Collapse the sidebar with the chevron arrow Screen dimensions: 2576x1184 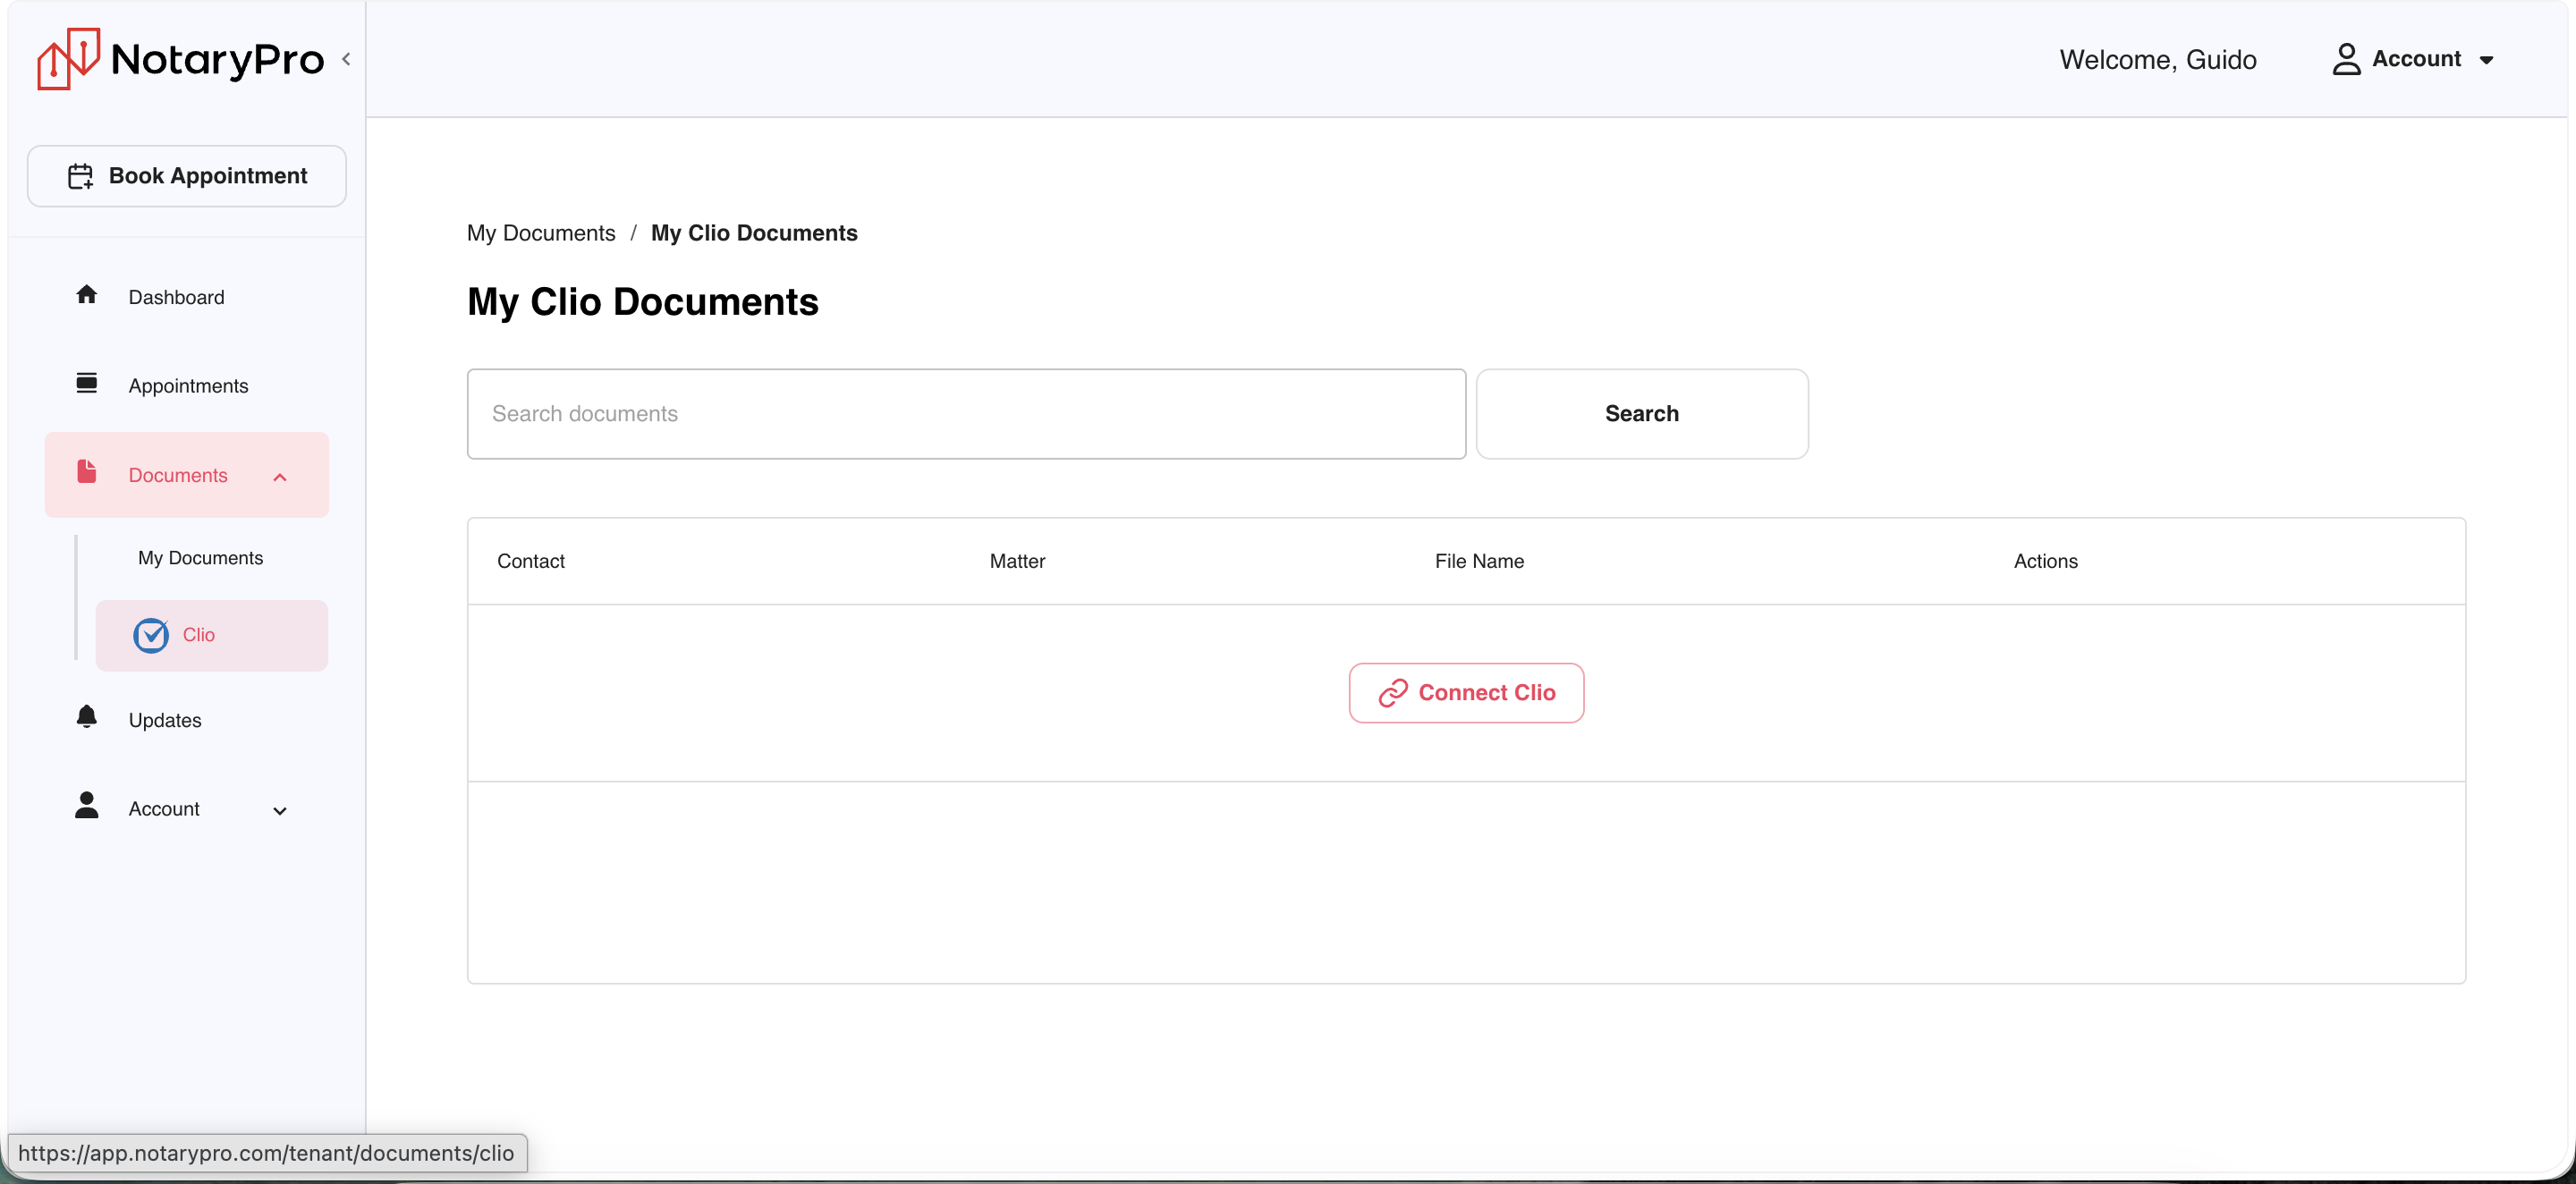[x=346, y=59]
